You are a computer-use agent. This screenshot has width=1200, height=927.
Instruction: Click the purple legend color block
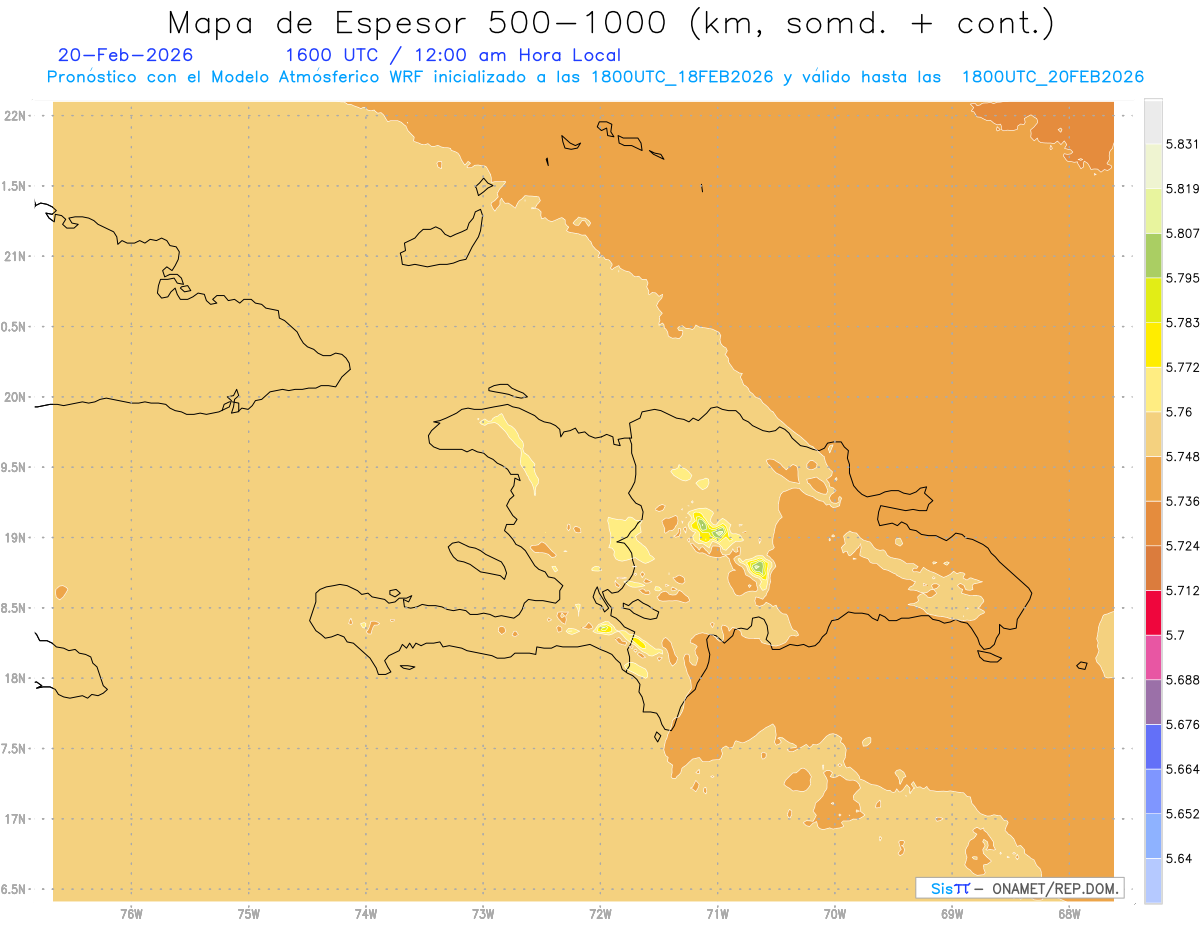1153,702
